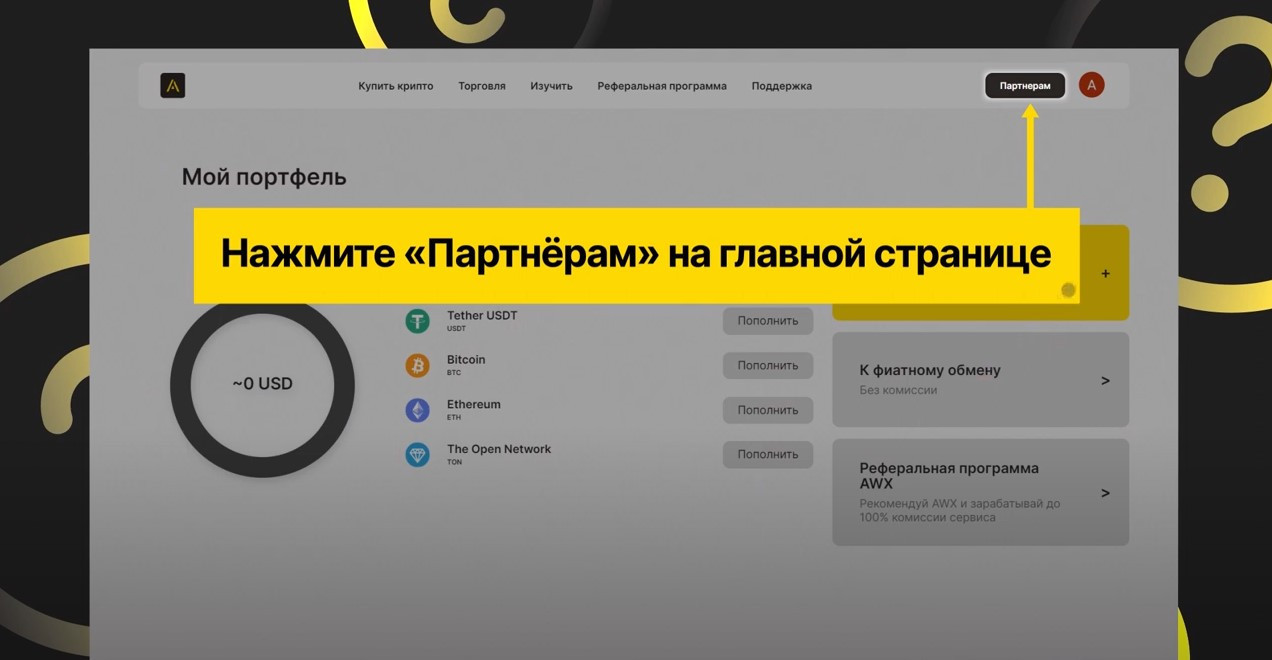The image size is (1272, 660).
Task: Click the Ethereum coin icon
Action: pyautogui.click(x=417, y=410)
